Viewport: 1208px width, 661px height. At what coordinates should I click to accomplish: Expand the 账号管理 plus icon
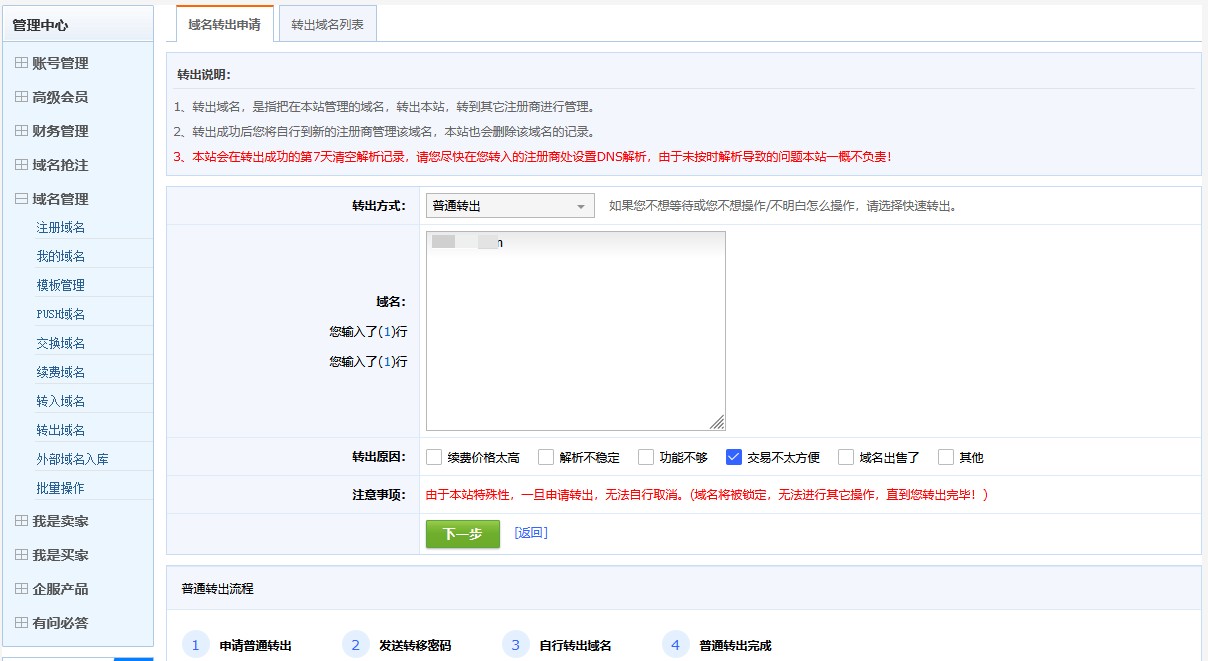tap(21, 63)
